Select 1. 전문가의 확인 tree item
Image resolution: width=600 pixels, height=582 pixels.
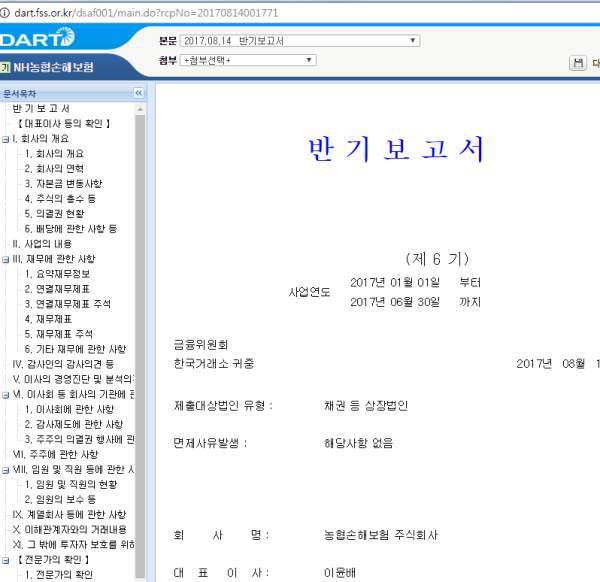59,575
